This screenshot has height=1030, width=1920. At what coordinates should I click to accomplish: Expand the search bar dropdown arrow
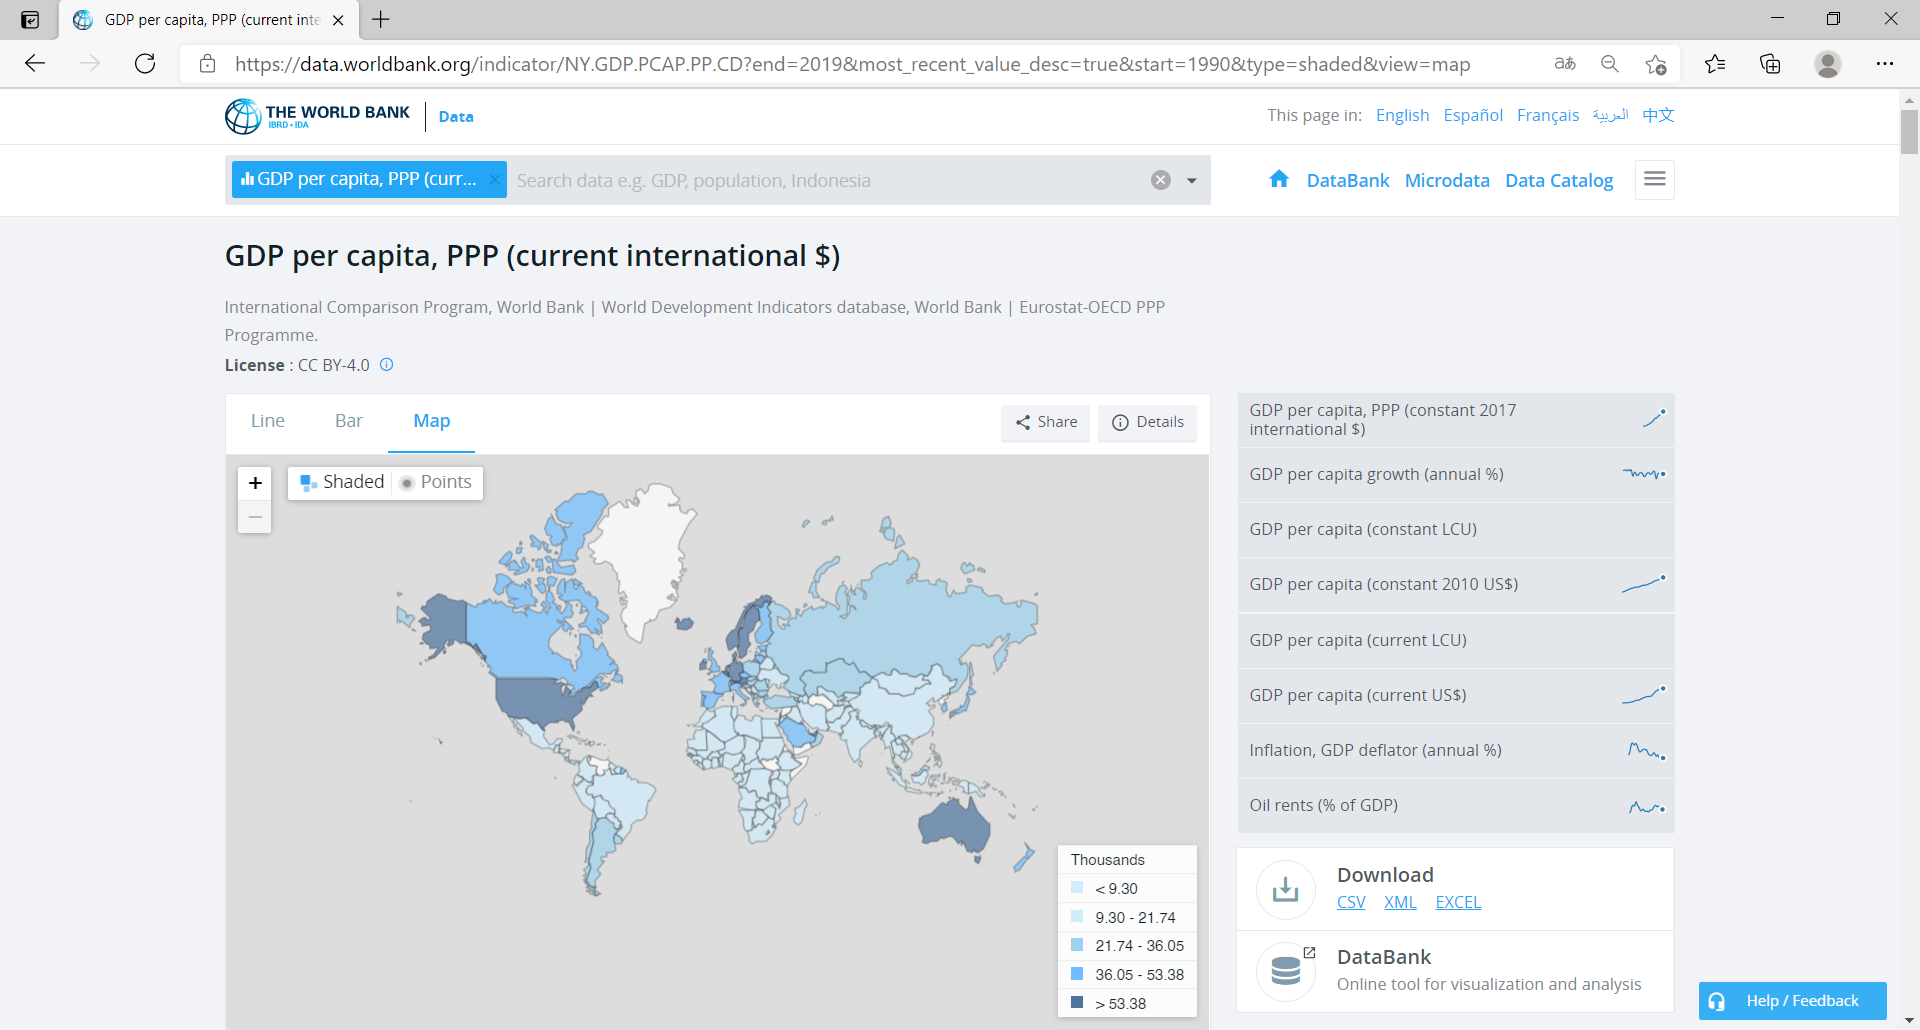point(1191,181)
